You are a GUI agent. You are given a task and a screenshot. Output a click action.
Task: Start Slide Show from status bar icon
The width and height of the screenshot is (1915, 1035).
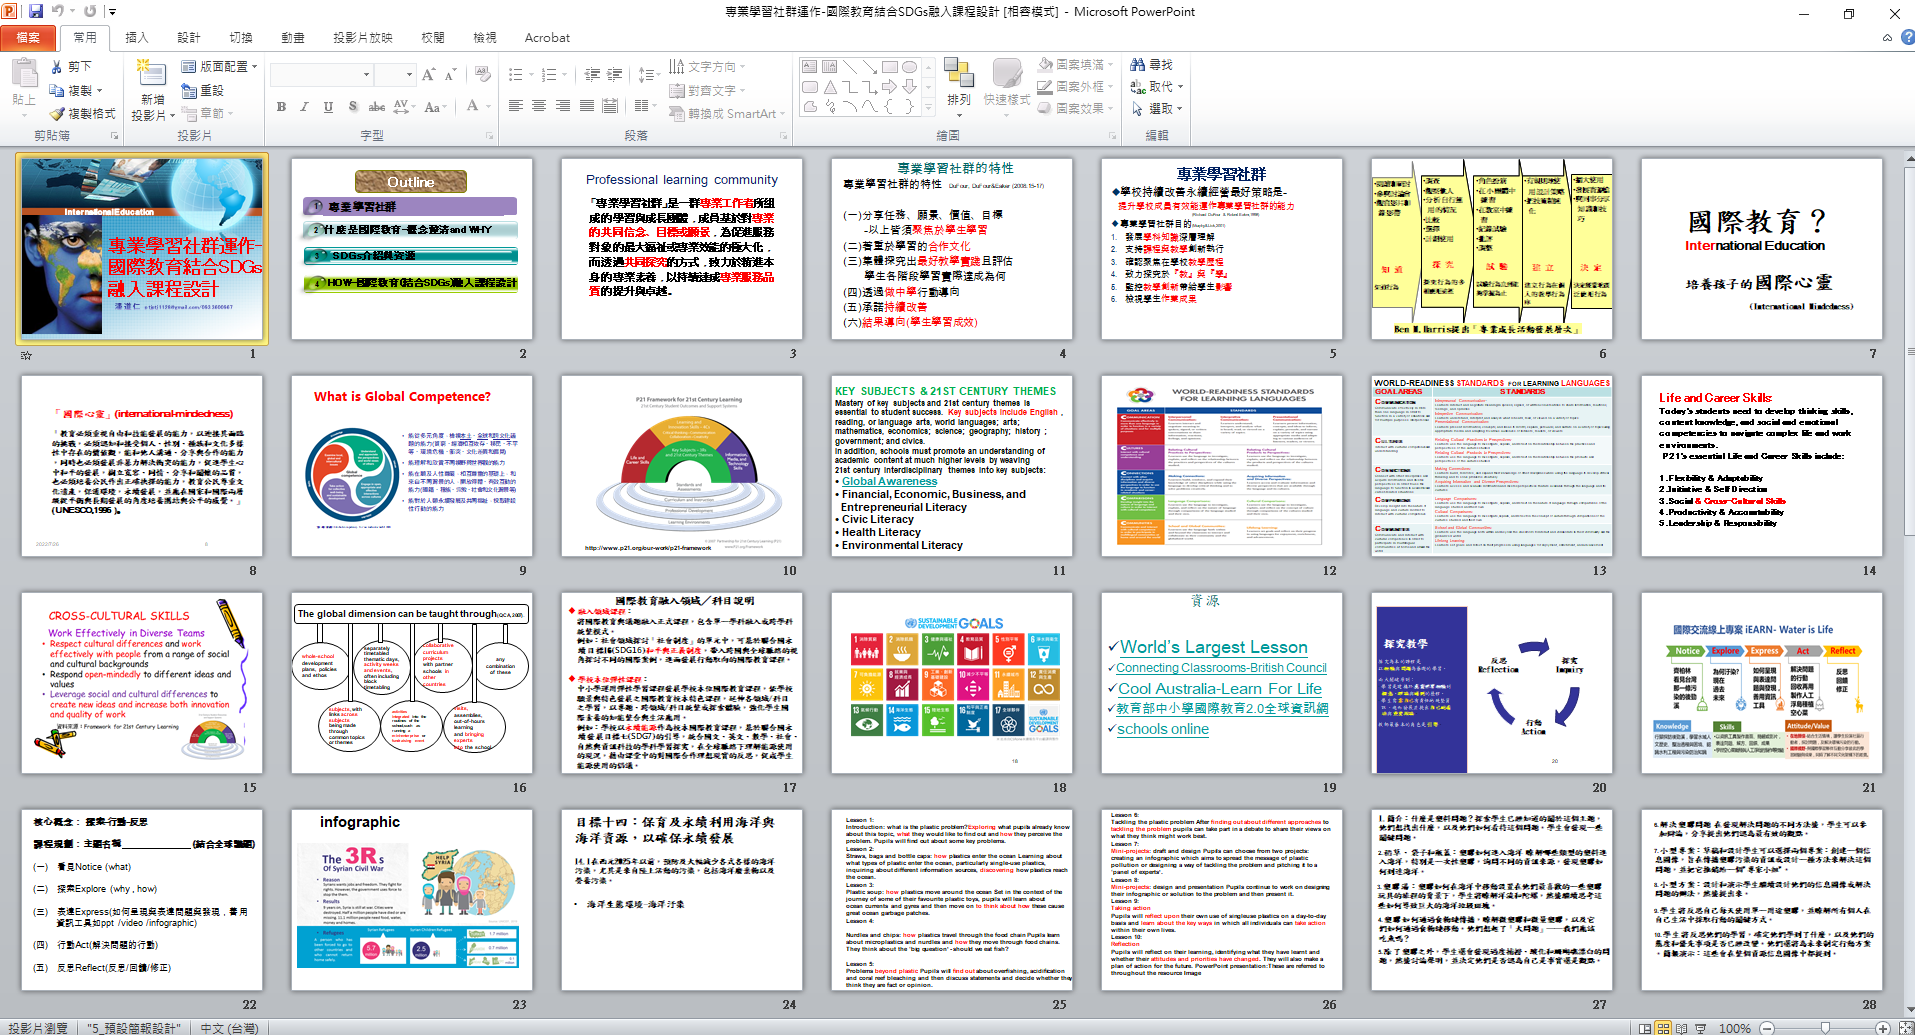(1702, 1027)
